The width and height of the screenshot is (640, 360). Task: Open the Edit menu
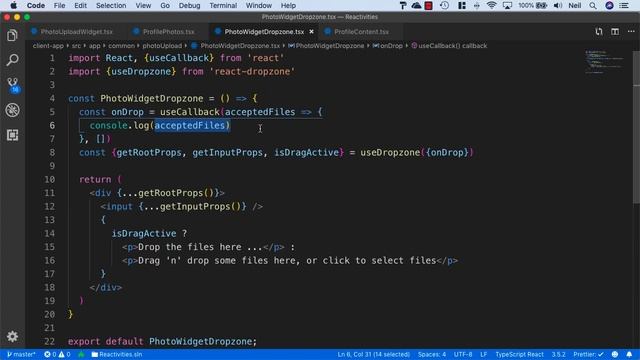[80, 5]
